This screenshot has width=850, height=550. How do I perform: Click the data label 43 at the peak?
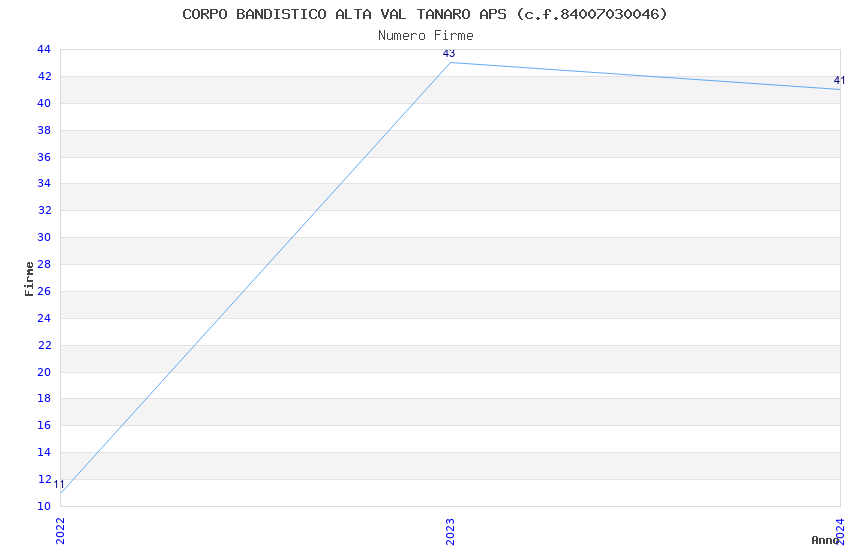pyautogui.click(x=449, y=54)
